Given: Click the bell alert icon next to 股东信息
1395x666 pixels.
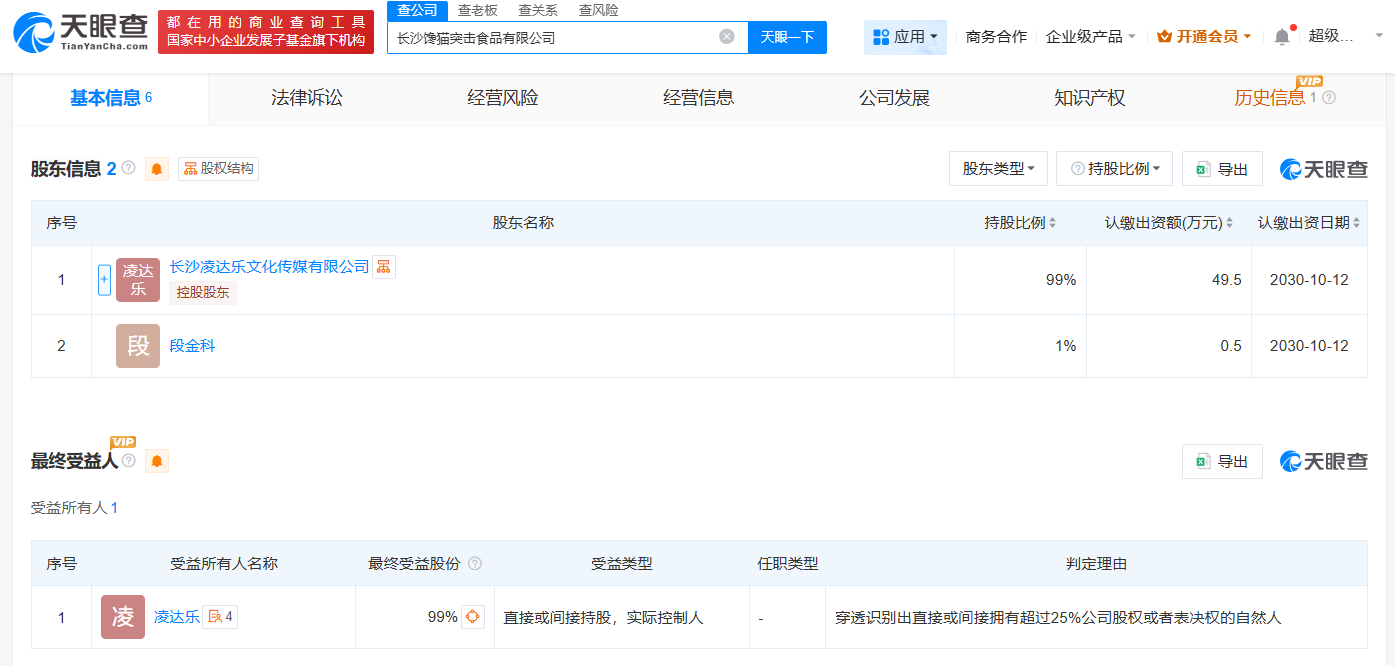Looking at the screenshot, I should click(156, 168).
